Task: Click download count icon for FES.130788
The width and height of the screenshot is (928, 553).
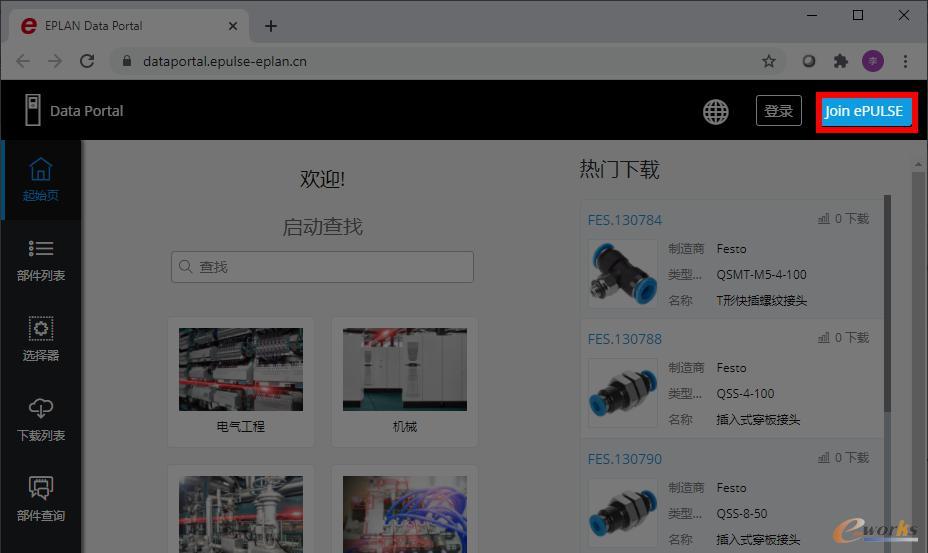Action: click(x=823, y=337)
